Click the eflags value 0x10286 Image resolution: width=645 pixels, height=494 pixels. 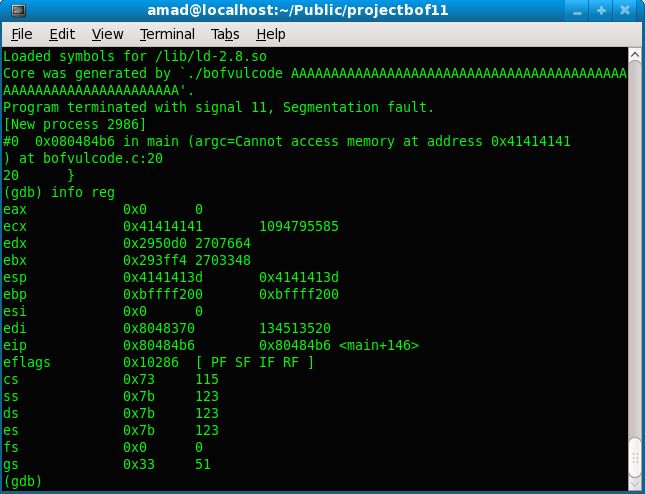tap(151, 362)
